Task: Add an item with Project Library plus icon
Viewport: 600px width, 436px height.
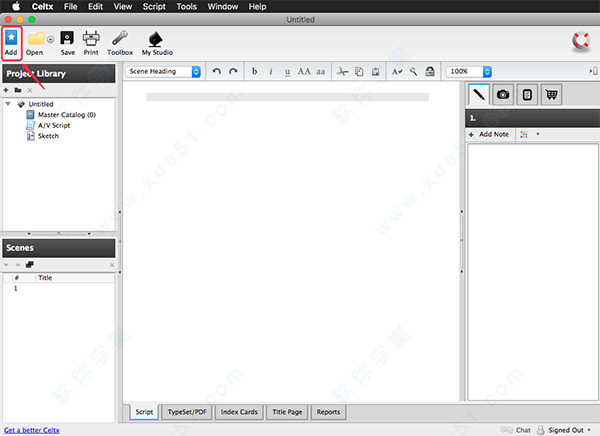Action: [x=6, y=90]
